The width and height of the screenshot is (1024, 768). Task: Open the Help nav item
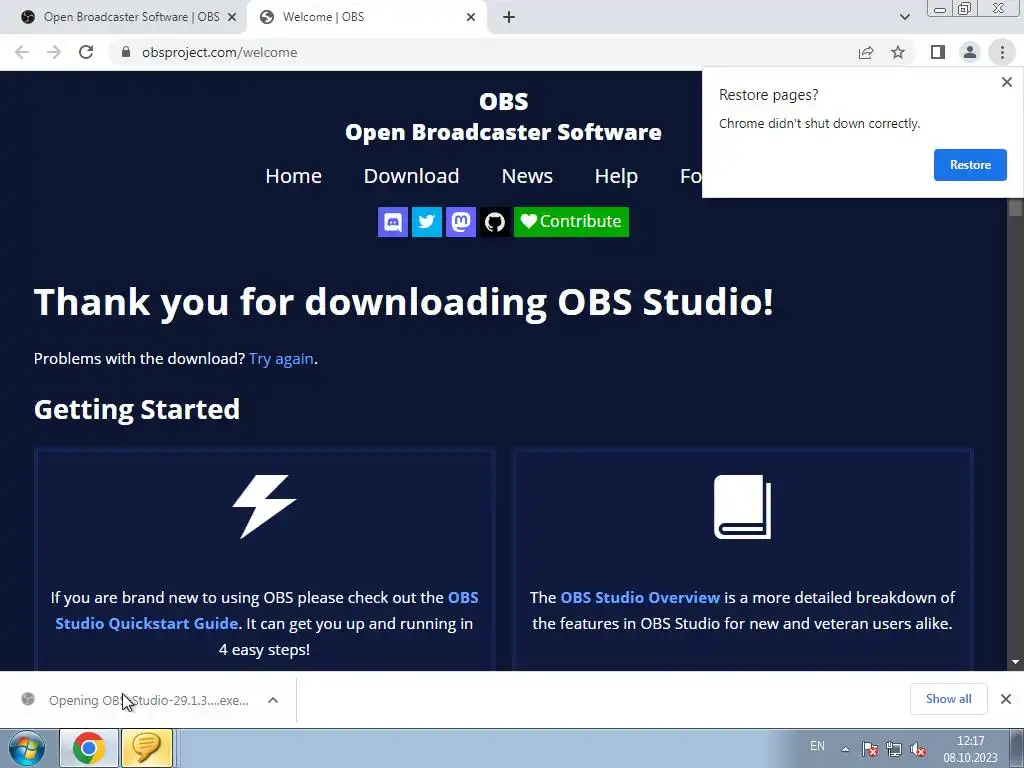point(616,176)
